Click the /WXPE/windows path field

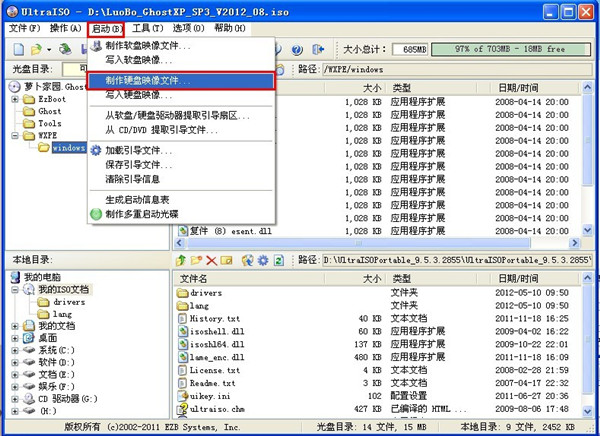click(x=457, y=69)
